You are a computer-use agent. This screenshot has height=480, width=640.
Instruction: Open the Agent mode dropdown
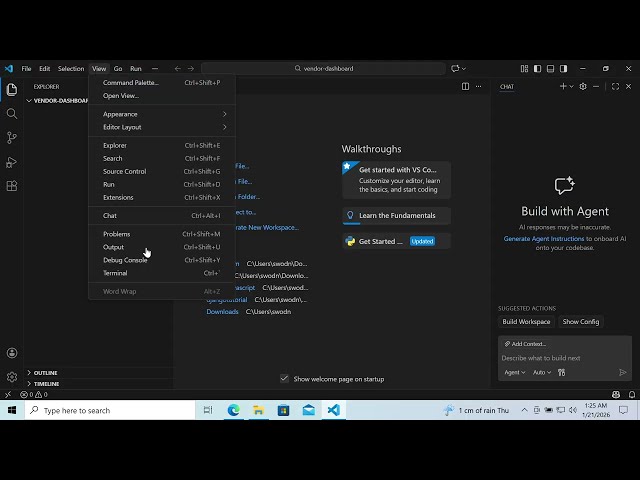point(514,372)
